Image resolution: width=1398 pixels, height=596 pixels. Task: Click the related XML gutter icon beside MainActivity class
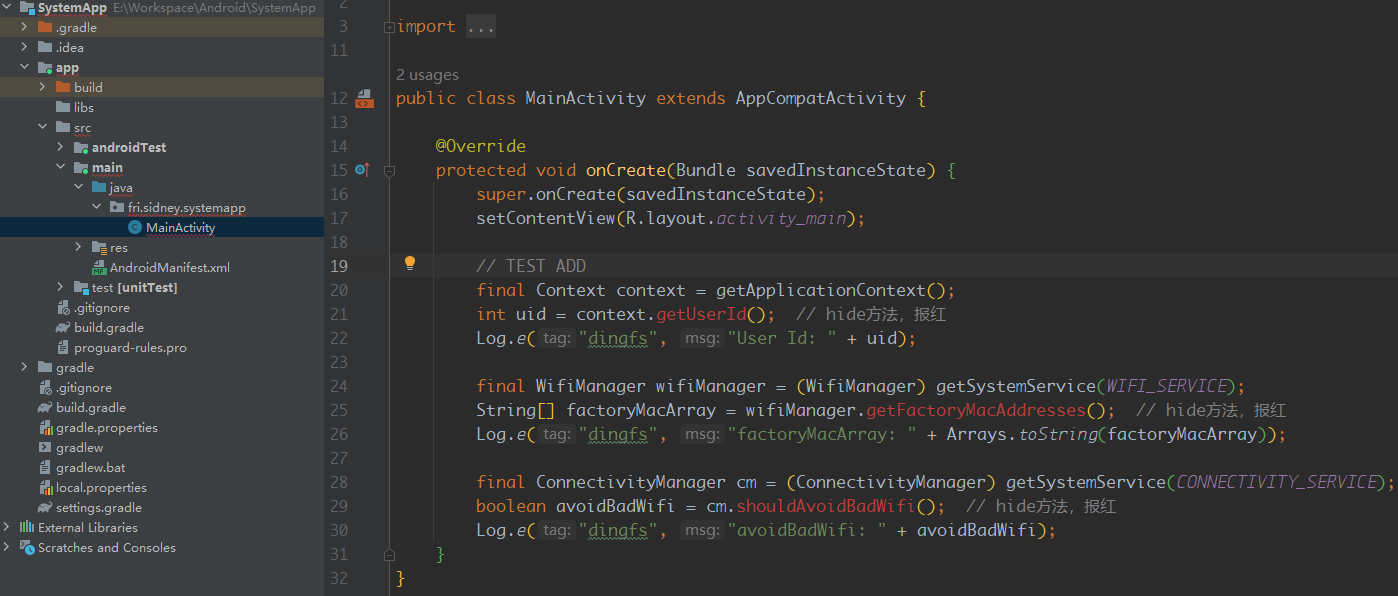(364, 98)
